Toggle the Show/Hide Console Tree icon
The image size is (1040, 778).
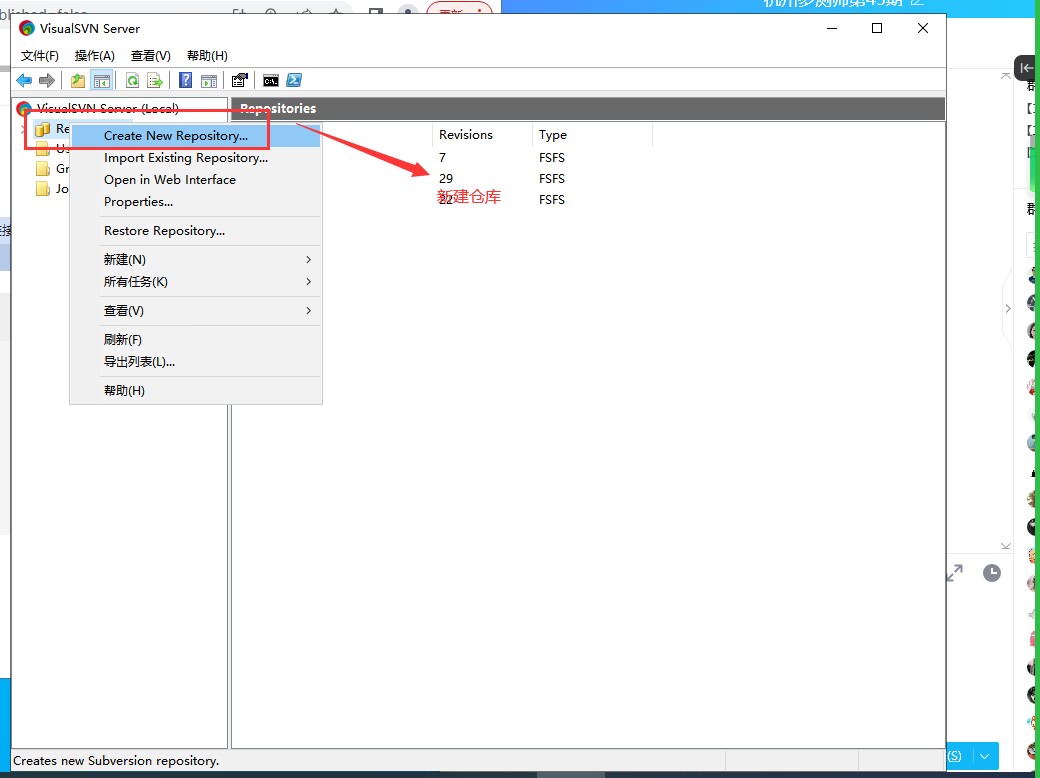pyautogui.click(x=101, y=80)
